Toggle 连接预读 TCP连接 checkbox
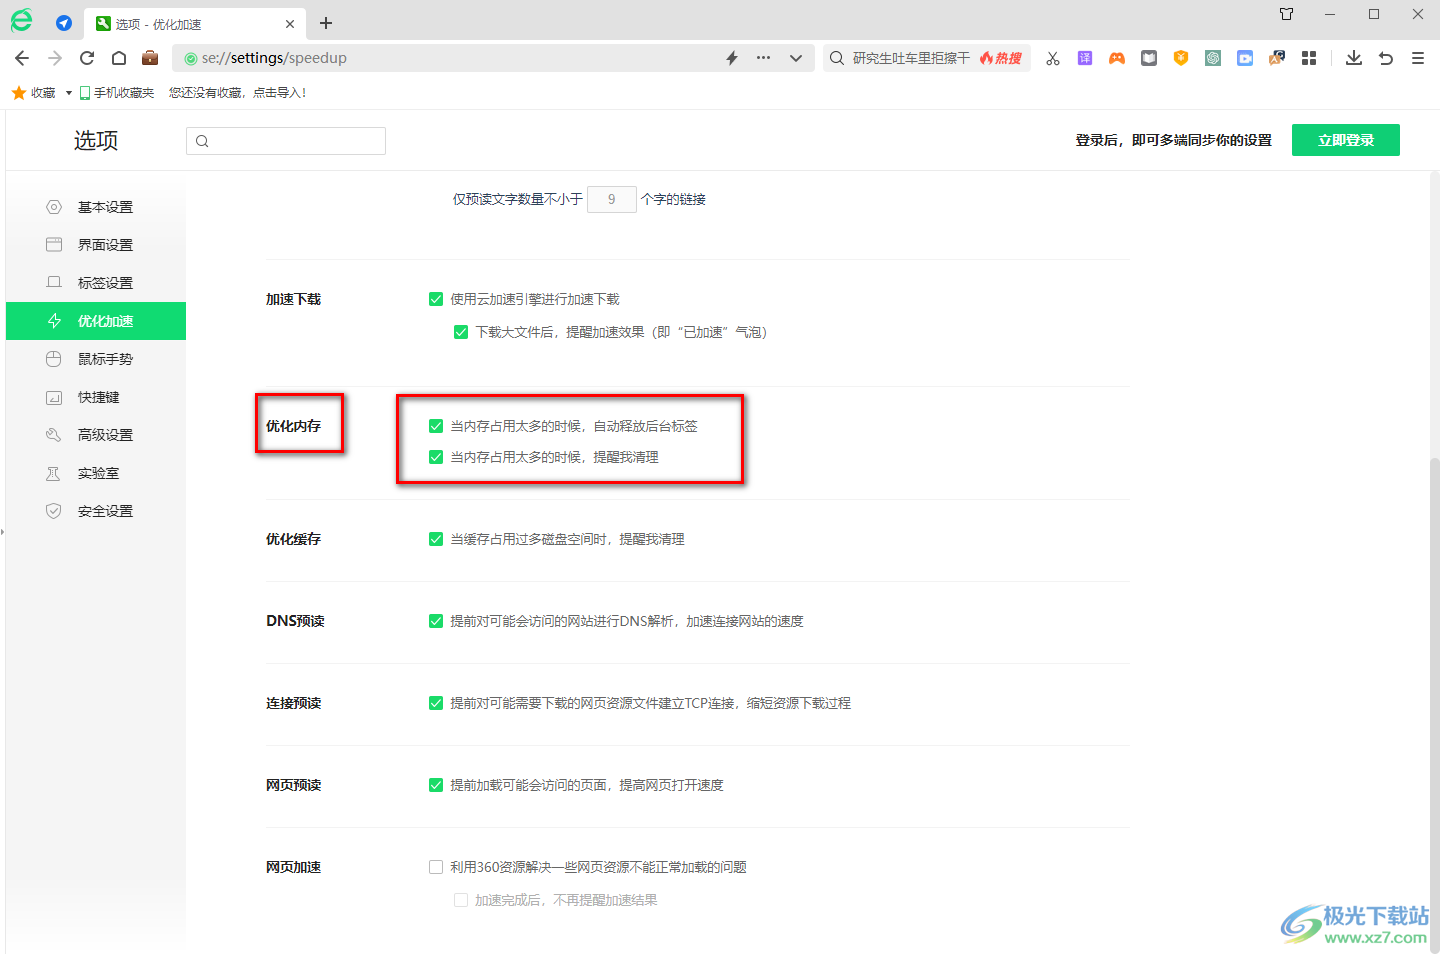 (x=436, y=703)
